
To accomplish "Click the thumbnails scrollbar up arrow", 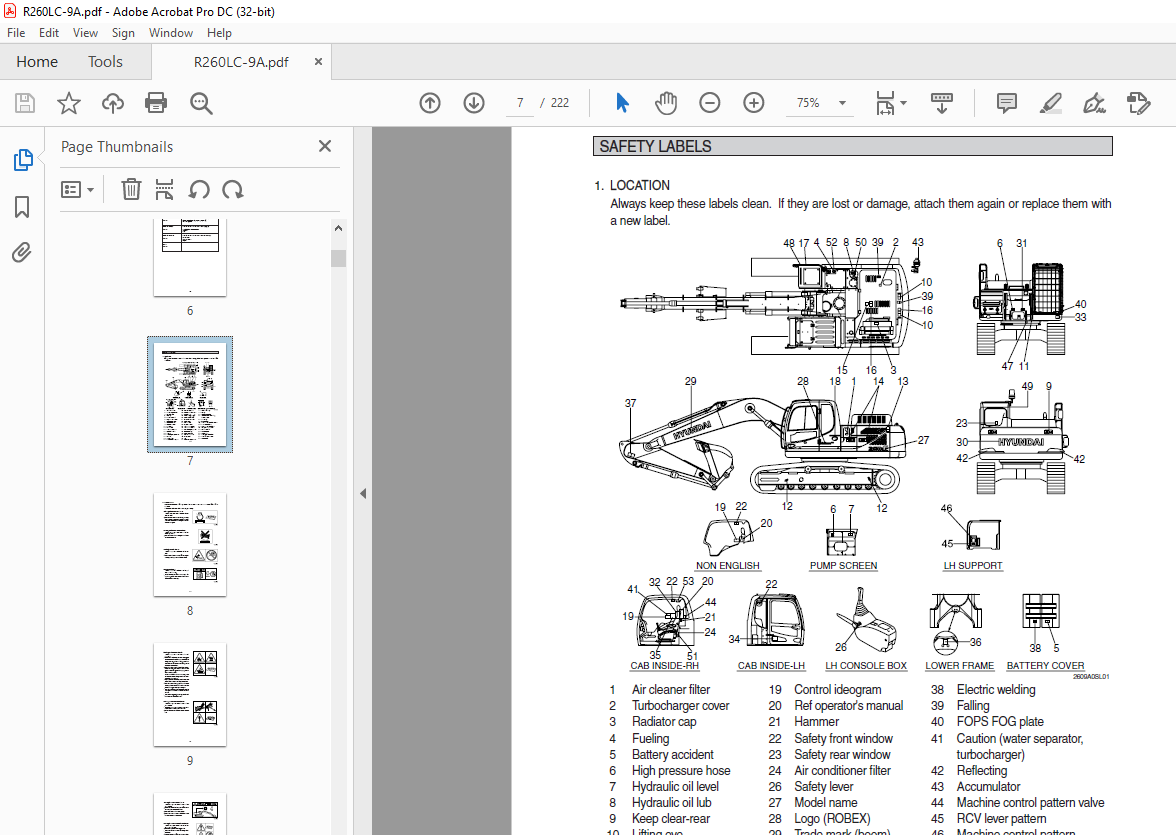I will tap(338, 228).
